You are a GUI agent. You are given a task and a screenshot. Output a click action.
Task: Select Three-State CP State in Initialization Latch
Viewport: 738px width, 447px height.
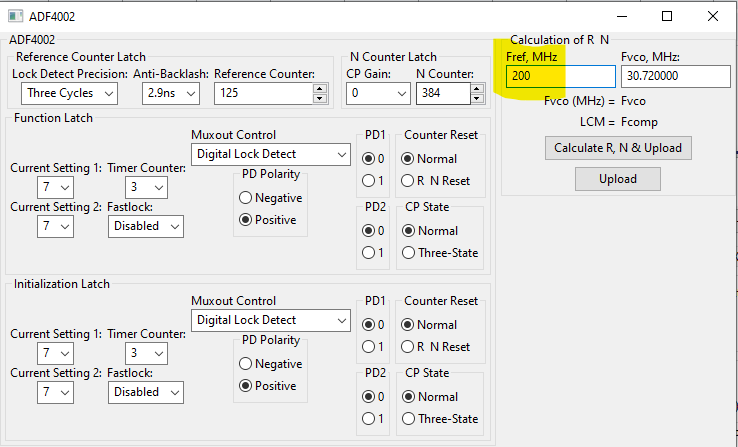[x=440, y=419]
